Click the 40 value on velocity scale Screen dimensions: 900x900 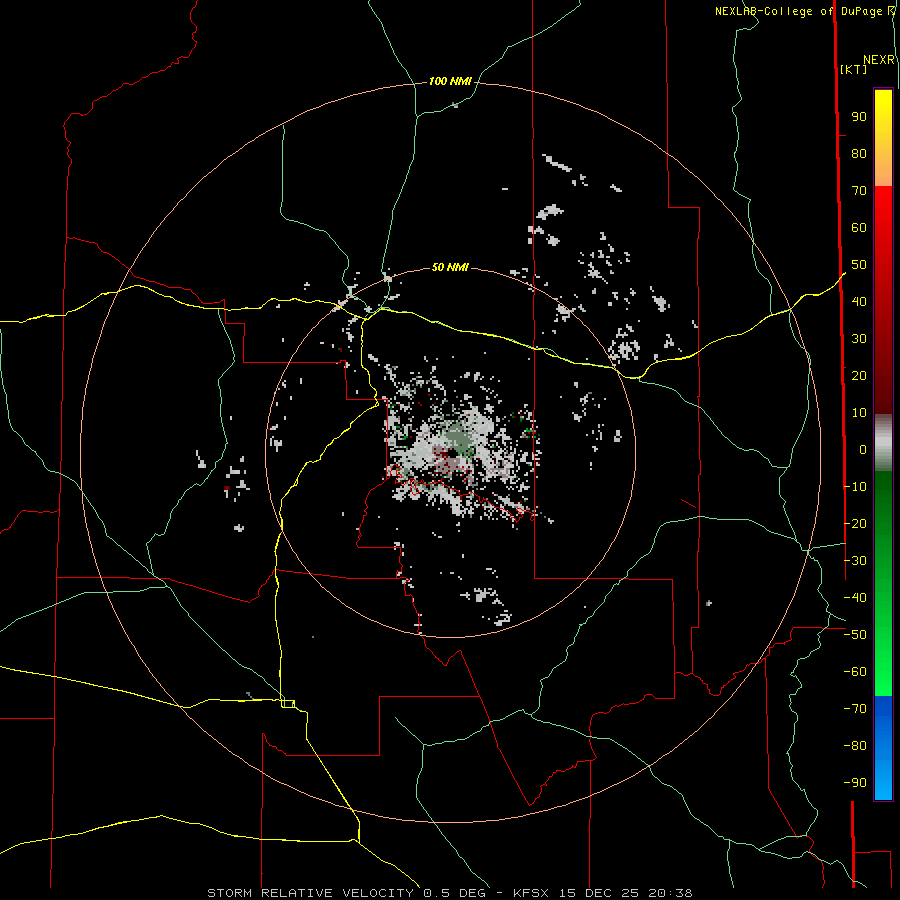point(859,302)
